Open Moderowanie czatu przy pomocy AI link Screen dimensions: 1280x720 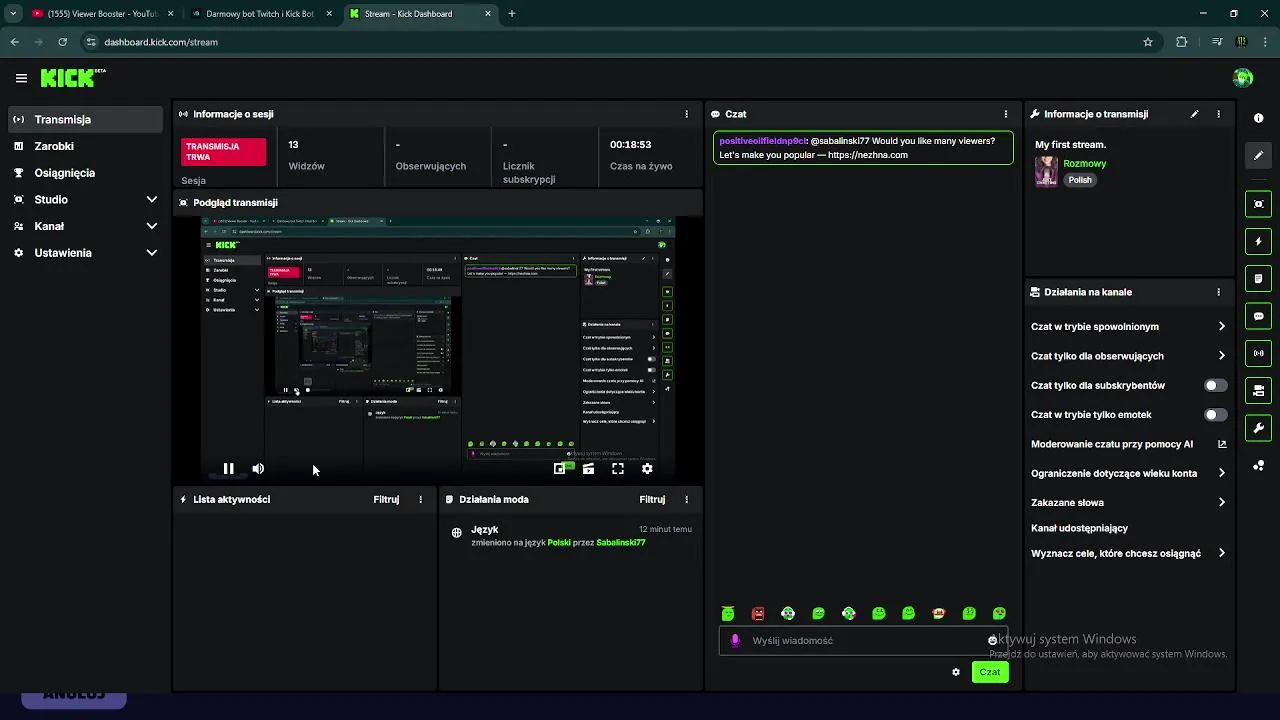1128,444
